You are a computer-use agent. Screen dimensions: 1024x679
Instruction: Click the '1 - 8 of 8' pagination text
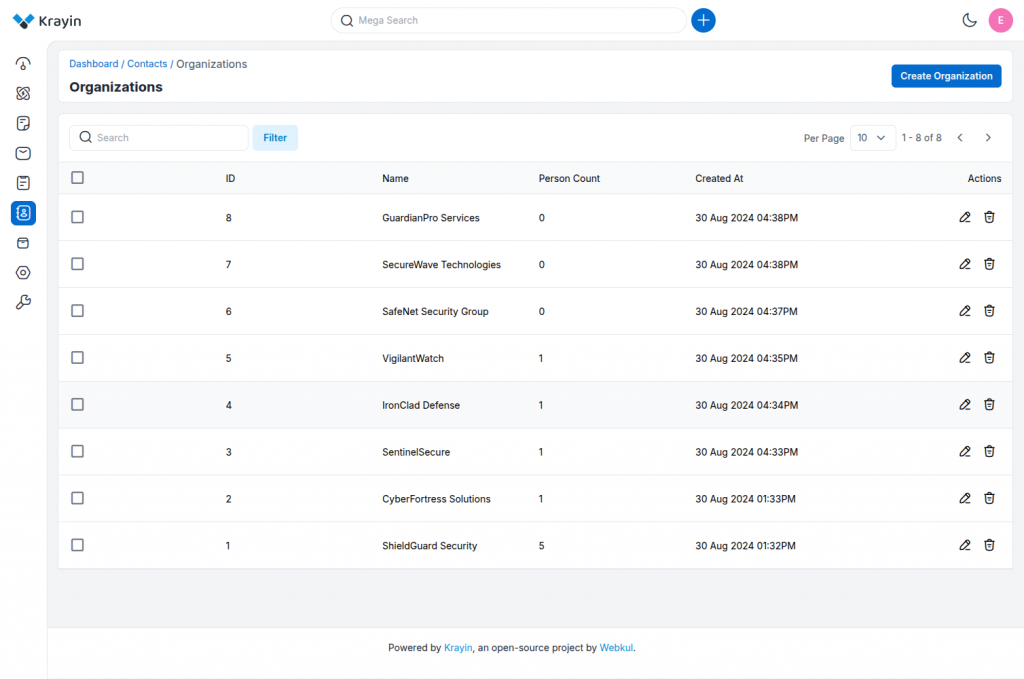921,138
